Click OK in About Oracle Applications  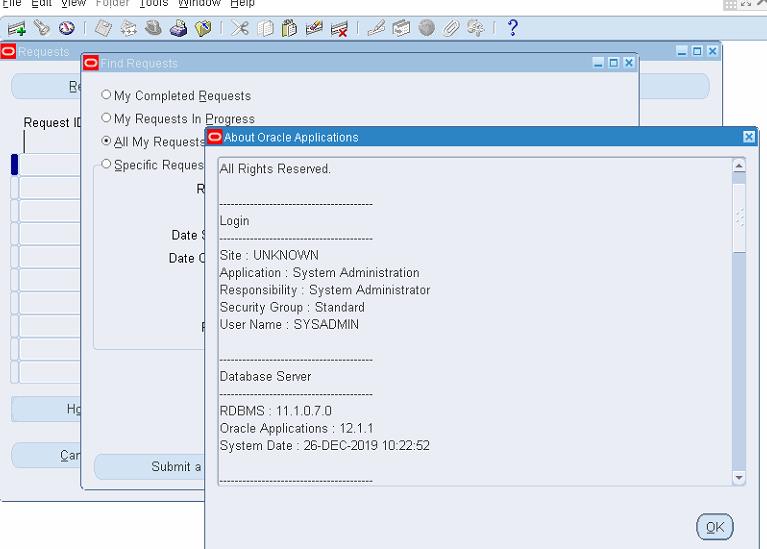tap(715, 527)
